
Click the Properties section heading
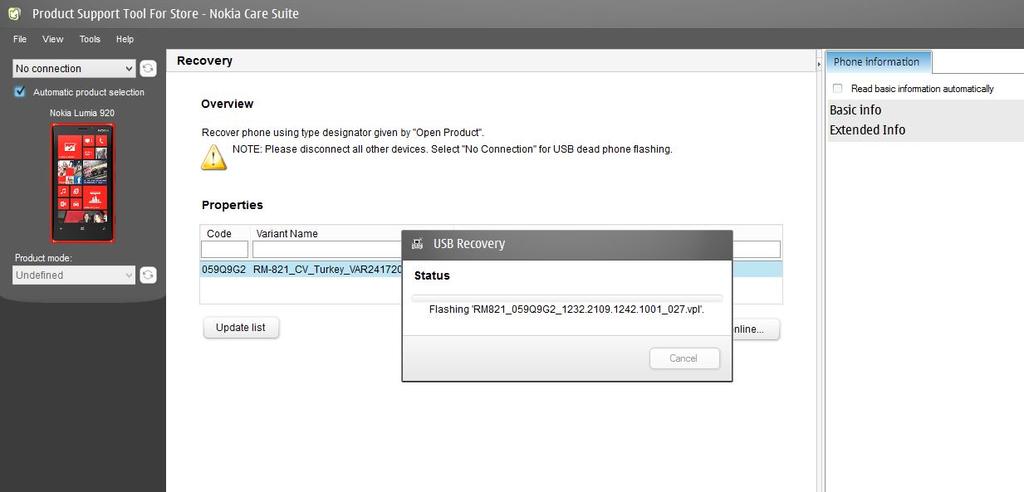[232, 205]
